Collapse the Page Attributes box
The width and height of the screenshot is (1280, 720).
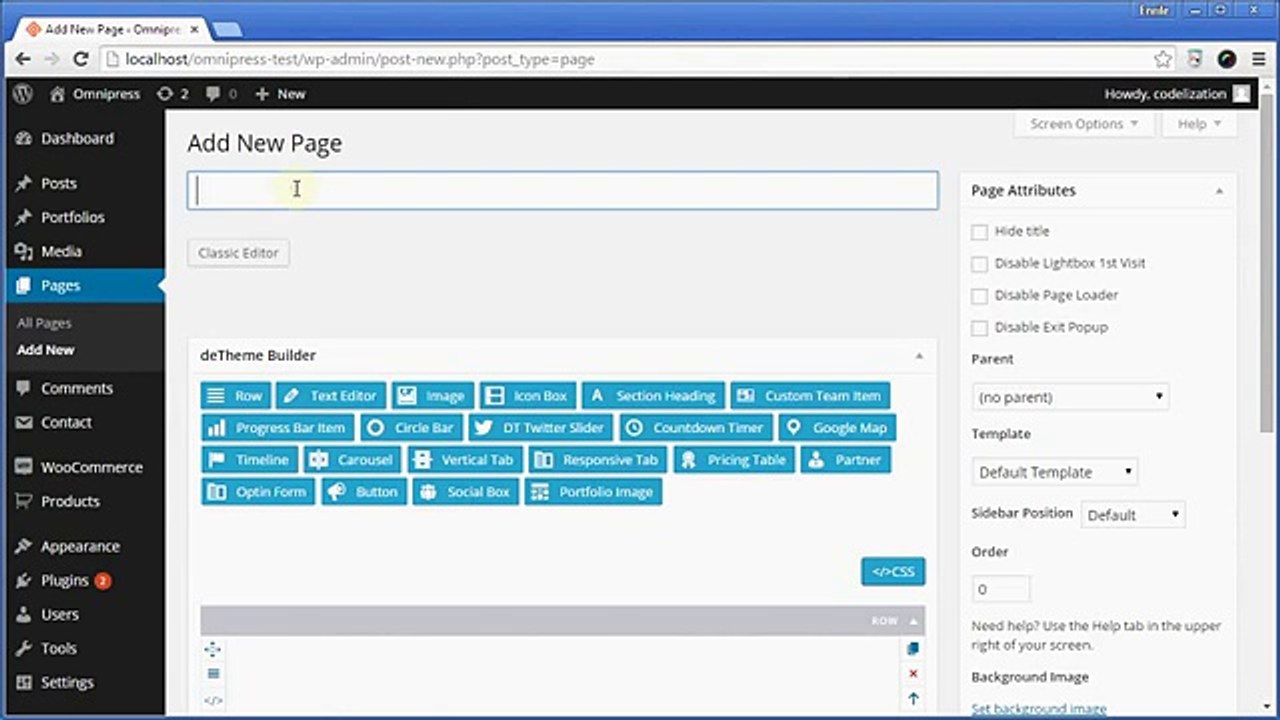(1219, 191)
